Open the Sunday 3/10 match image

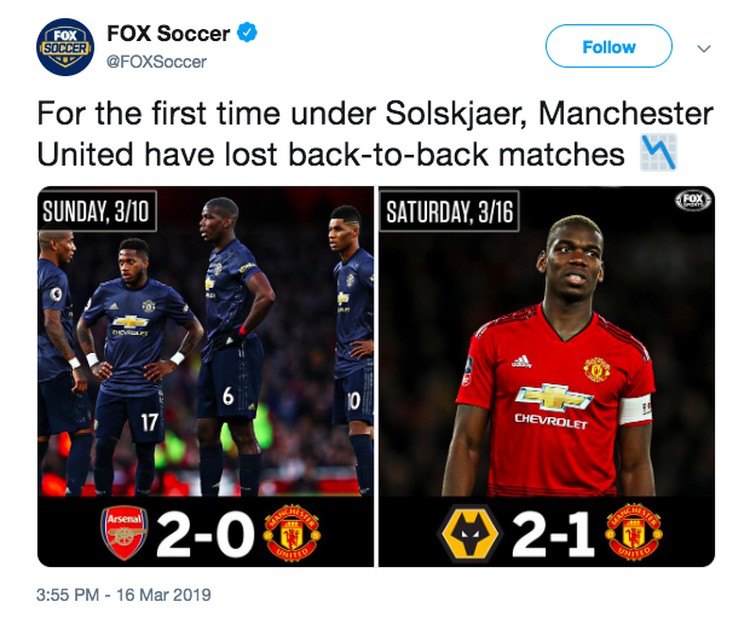206,376
